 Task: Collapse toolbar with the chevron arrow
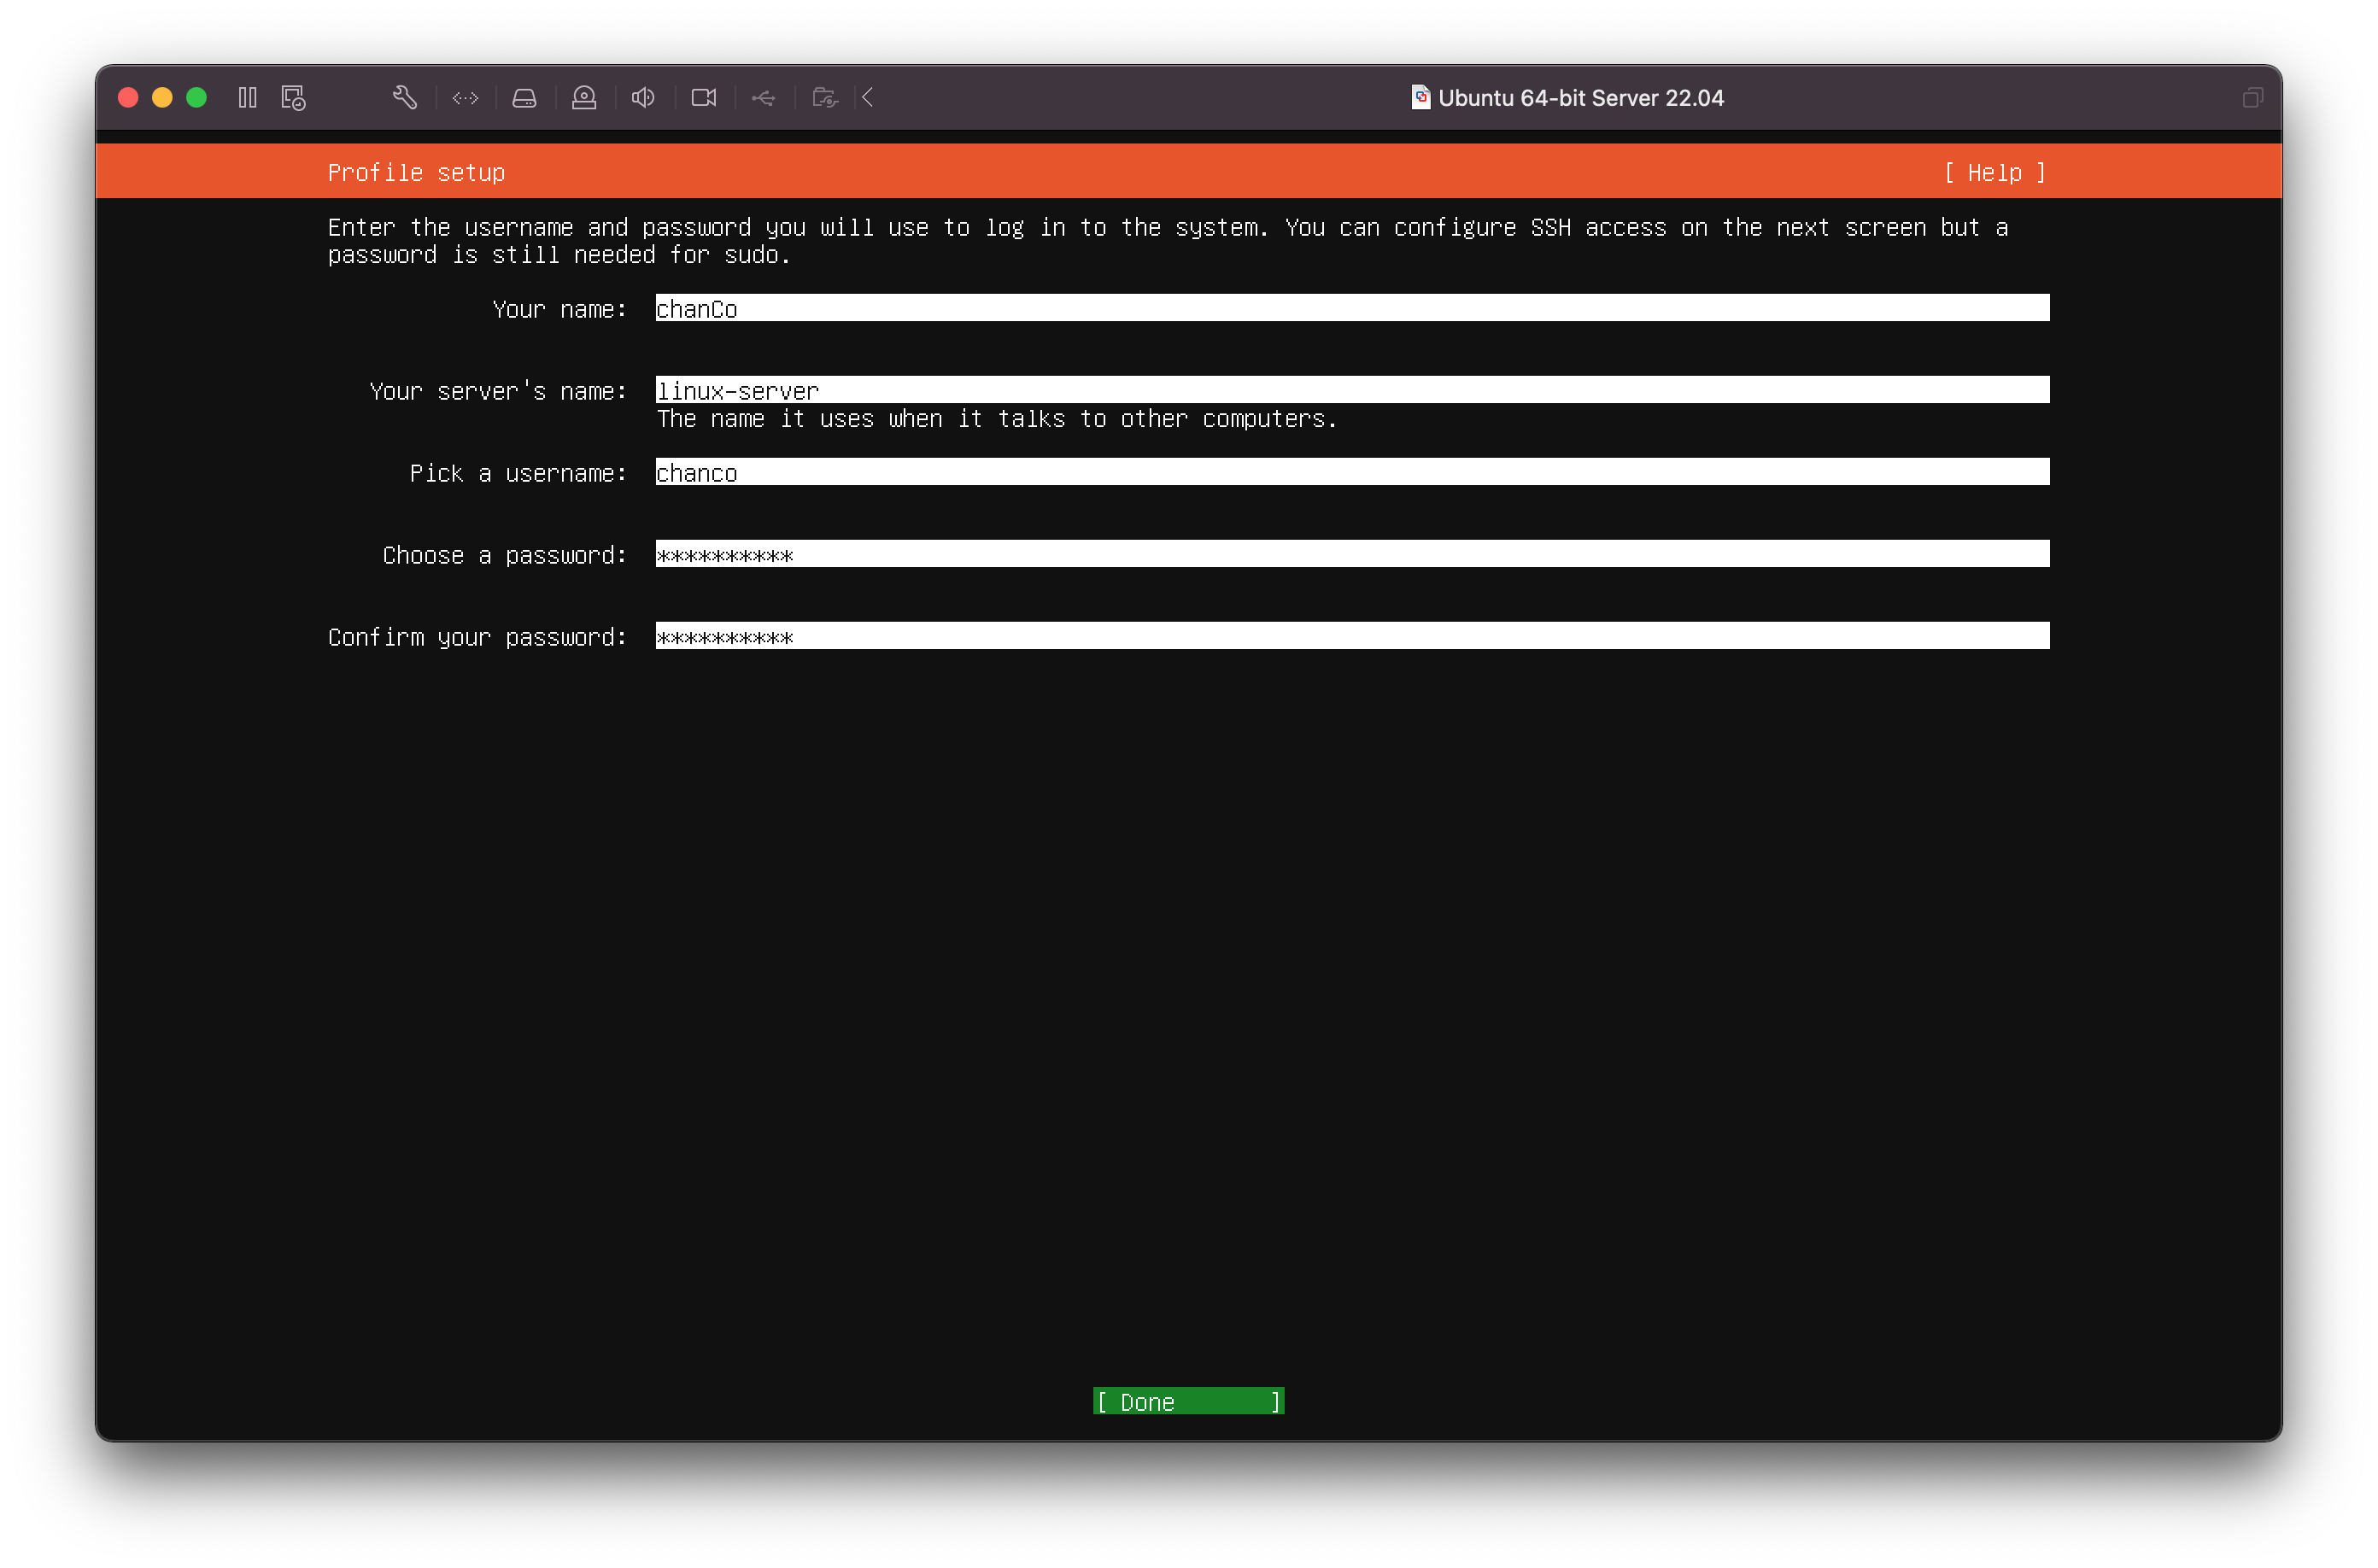868,97
